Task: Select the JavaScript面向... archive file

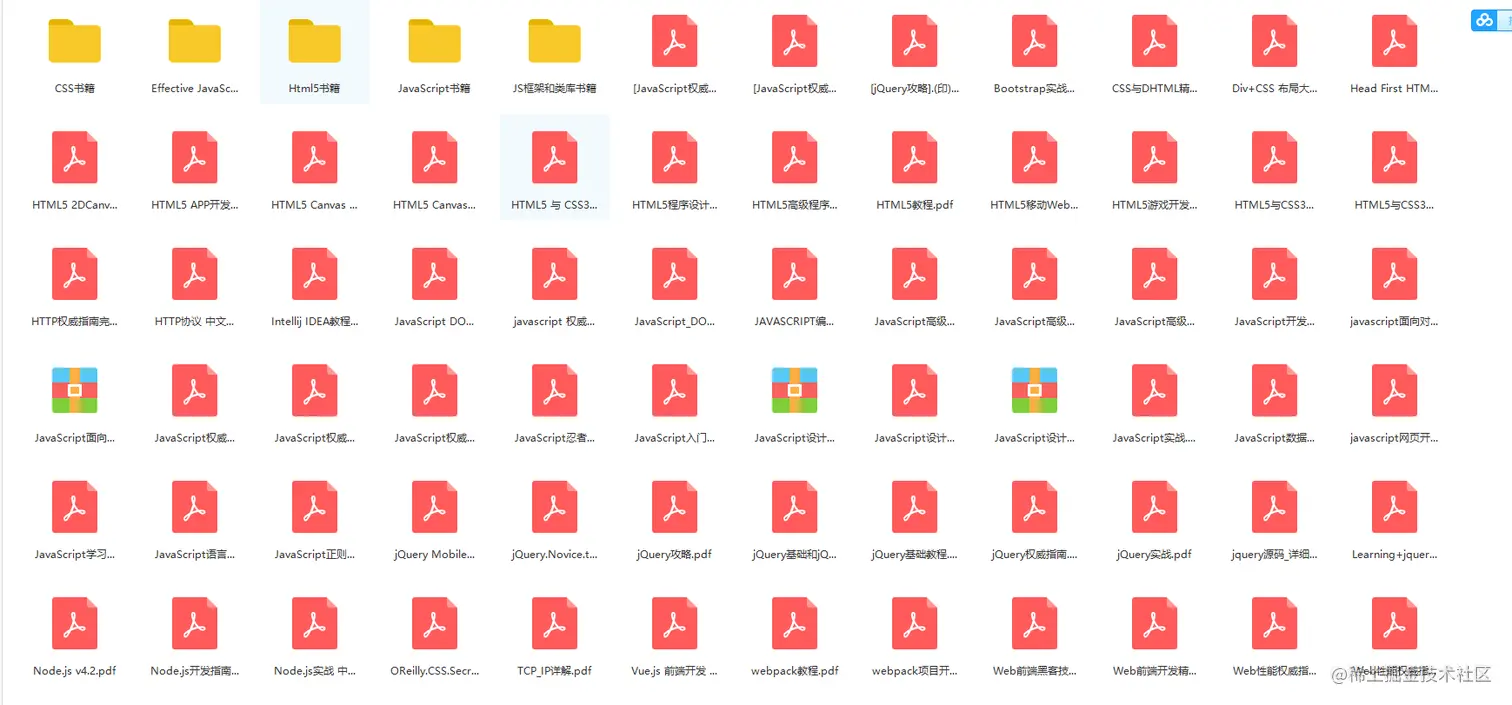Action: point(75,391)
